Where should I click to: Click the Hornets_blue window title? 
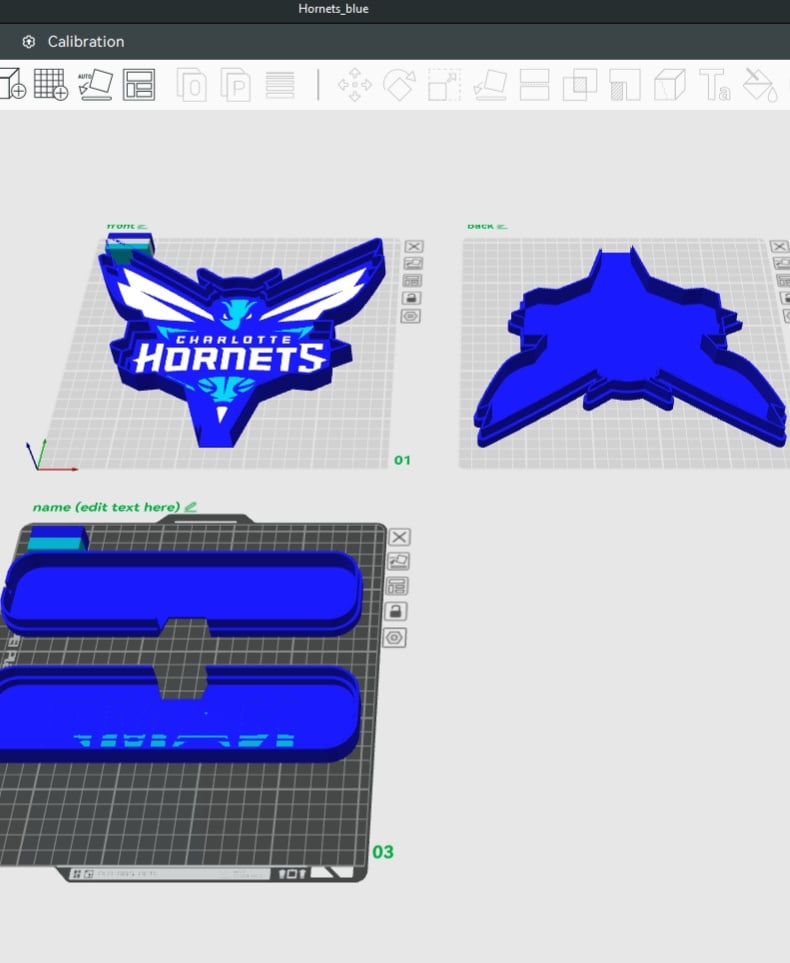[334, 9]
